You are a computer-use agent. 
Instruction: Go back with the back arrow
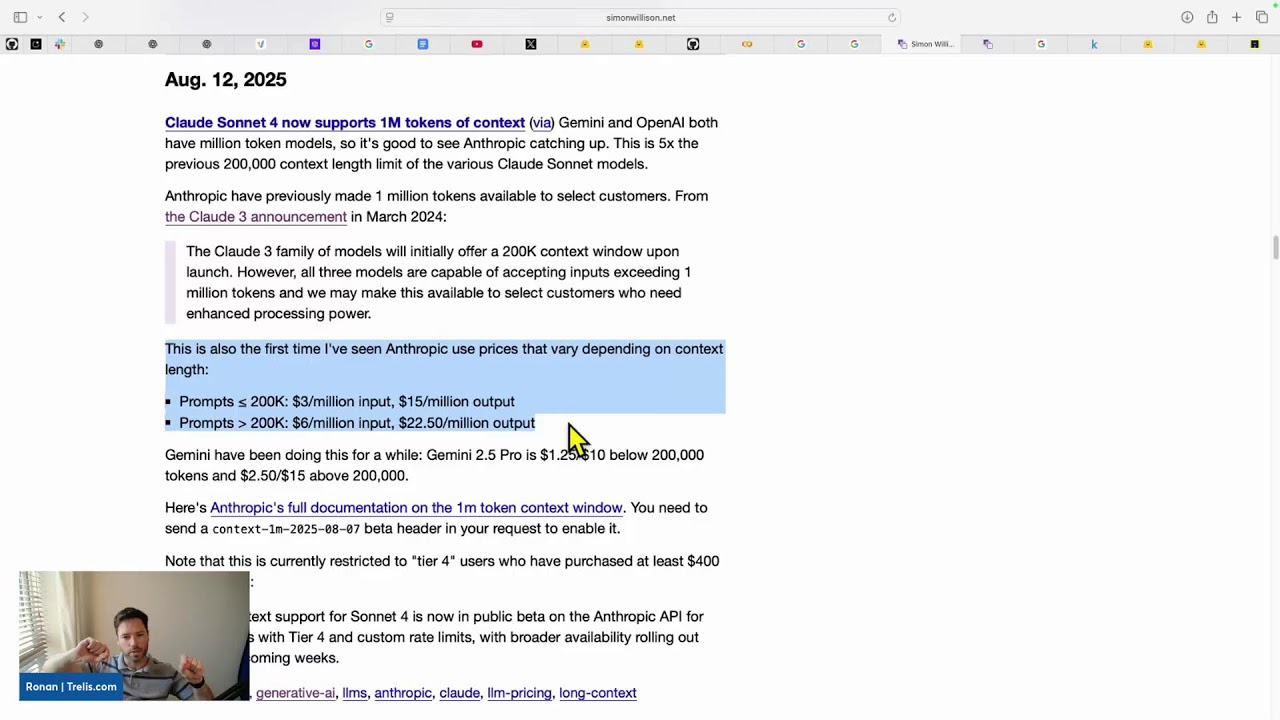pos(62,17)
